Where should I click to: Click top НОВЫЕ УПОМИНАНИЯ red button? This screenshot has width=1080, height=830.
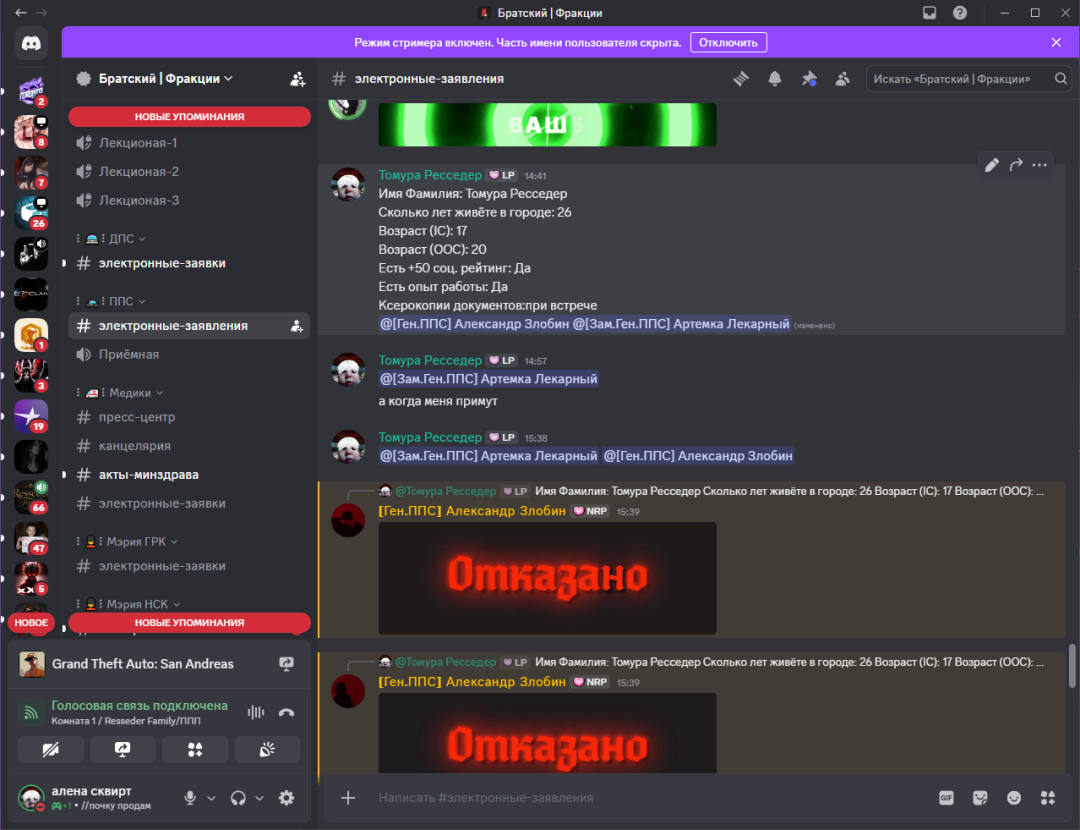tap(189, 116)
